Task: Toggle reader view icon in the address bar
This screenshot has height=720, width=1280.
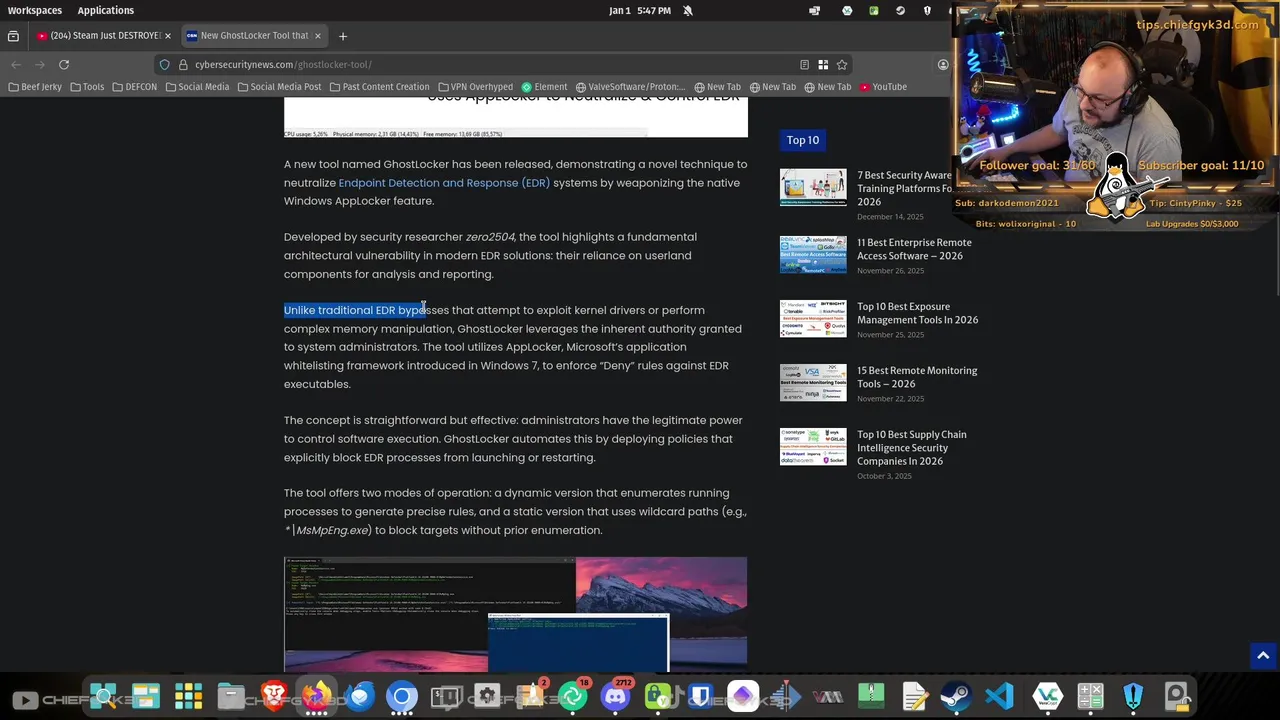Action: tap(802, 64)
